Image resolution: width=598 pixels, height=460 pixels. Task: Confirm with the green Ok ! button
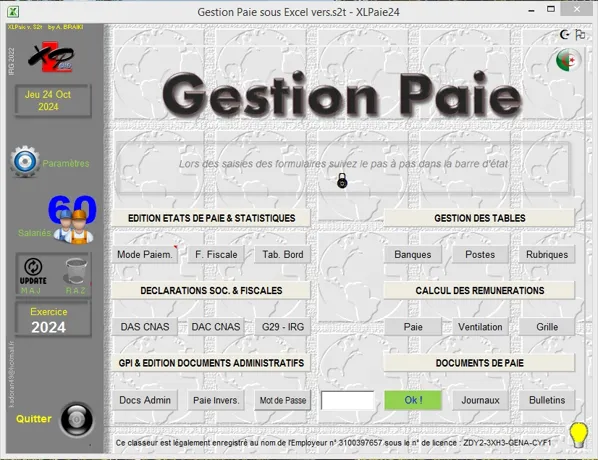(413, 400)
